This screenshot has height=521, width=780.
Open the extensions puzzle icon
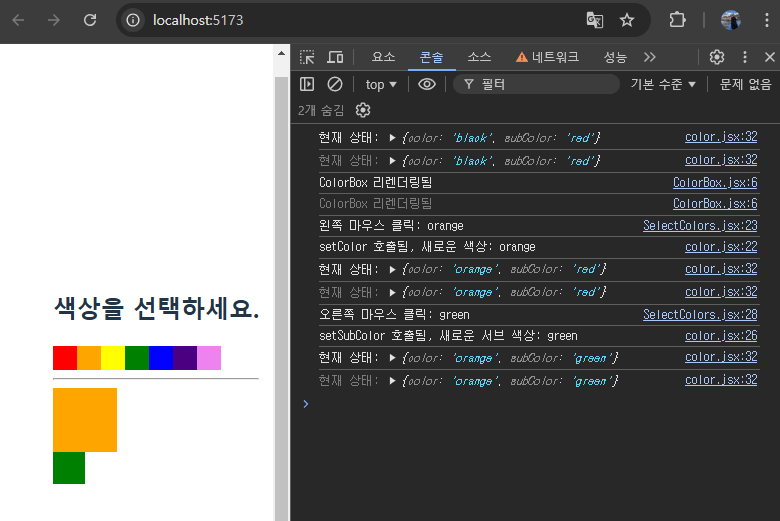[x=678, y=20]
